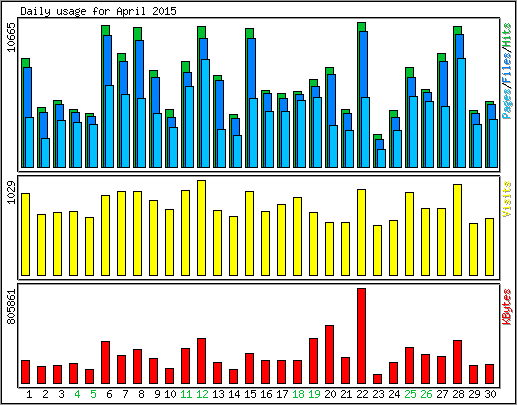Click the Hits axis maximum value 10665

tap(12, 37)
